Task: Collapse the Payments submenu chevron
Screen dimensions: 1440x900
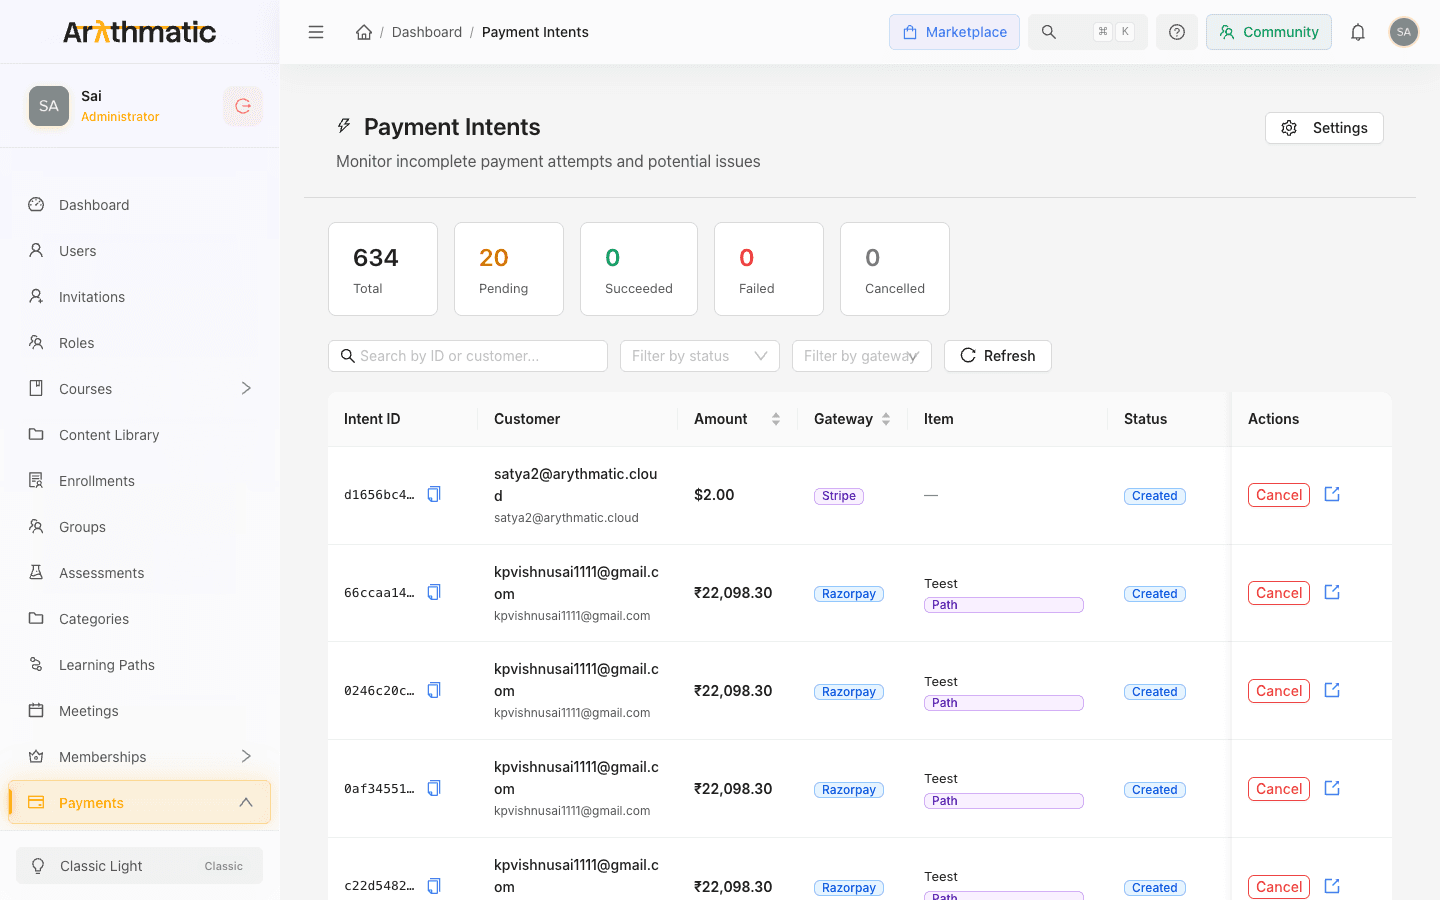Action: [x=246, y=802]
